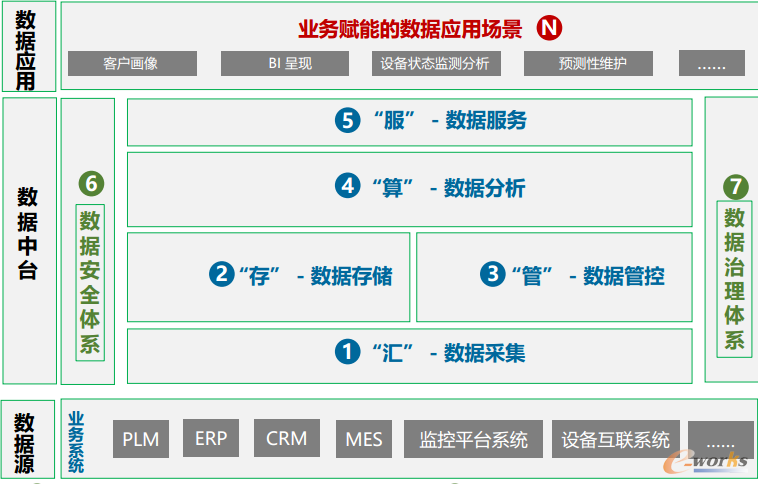Screen dimensions: 758x484
Task: Click the “管” quoted character
Action: point(532,277)
